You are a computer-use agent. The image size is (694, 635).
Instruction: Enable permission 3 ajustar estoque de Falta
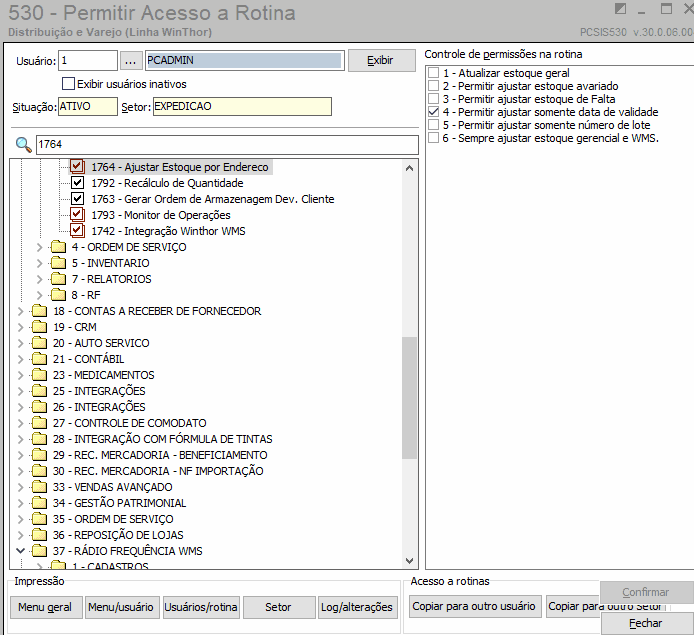click(x=433, y=99)
